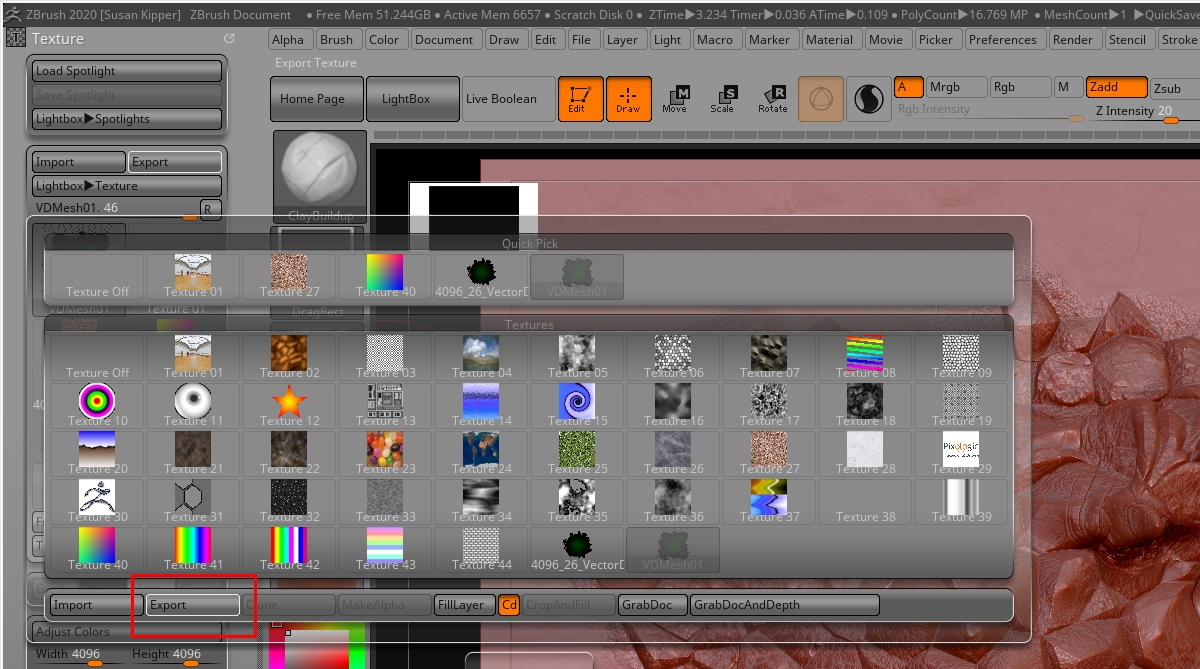
Task: Select Texture 08 rainbow stripes
Action: click(x=865, y=357)
